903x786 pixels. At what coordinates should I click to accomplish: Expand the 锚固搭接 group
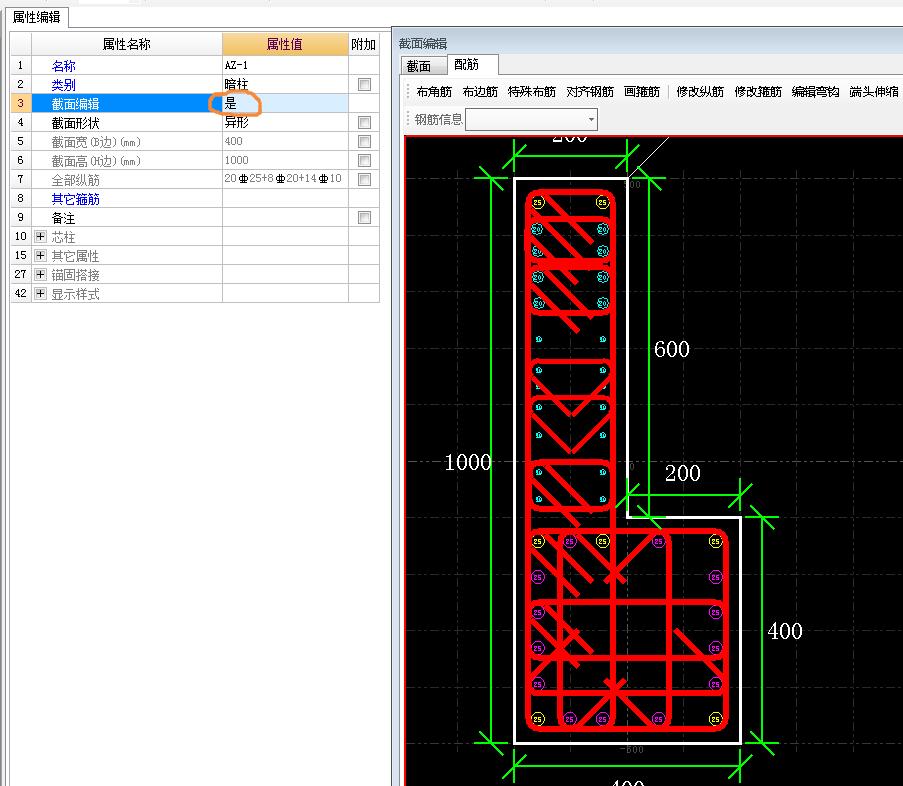coord(40,275)
